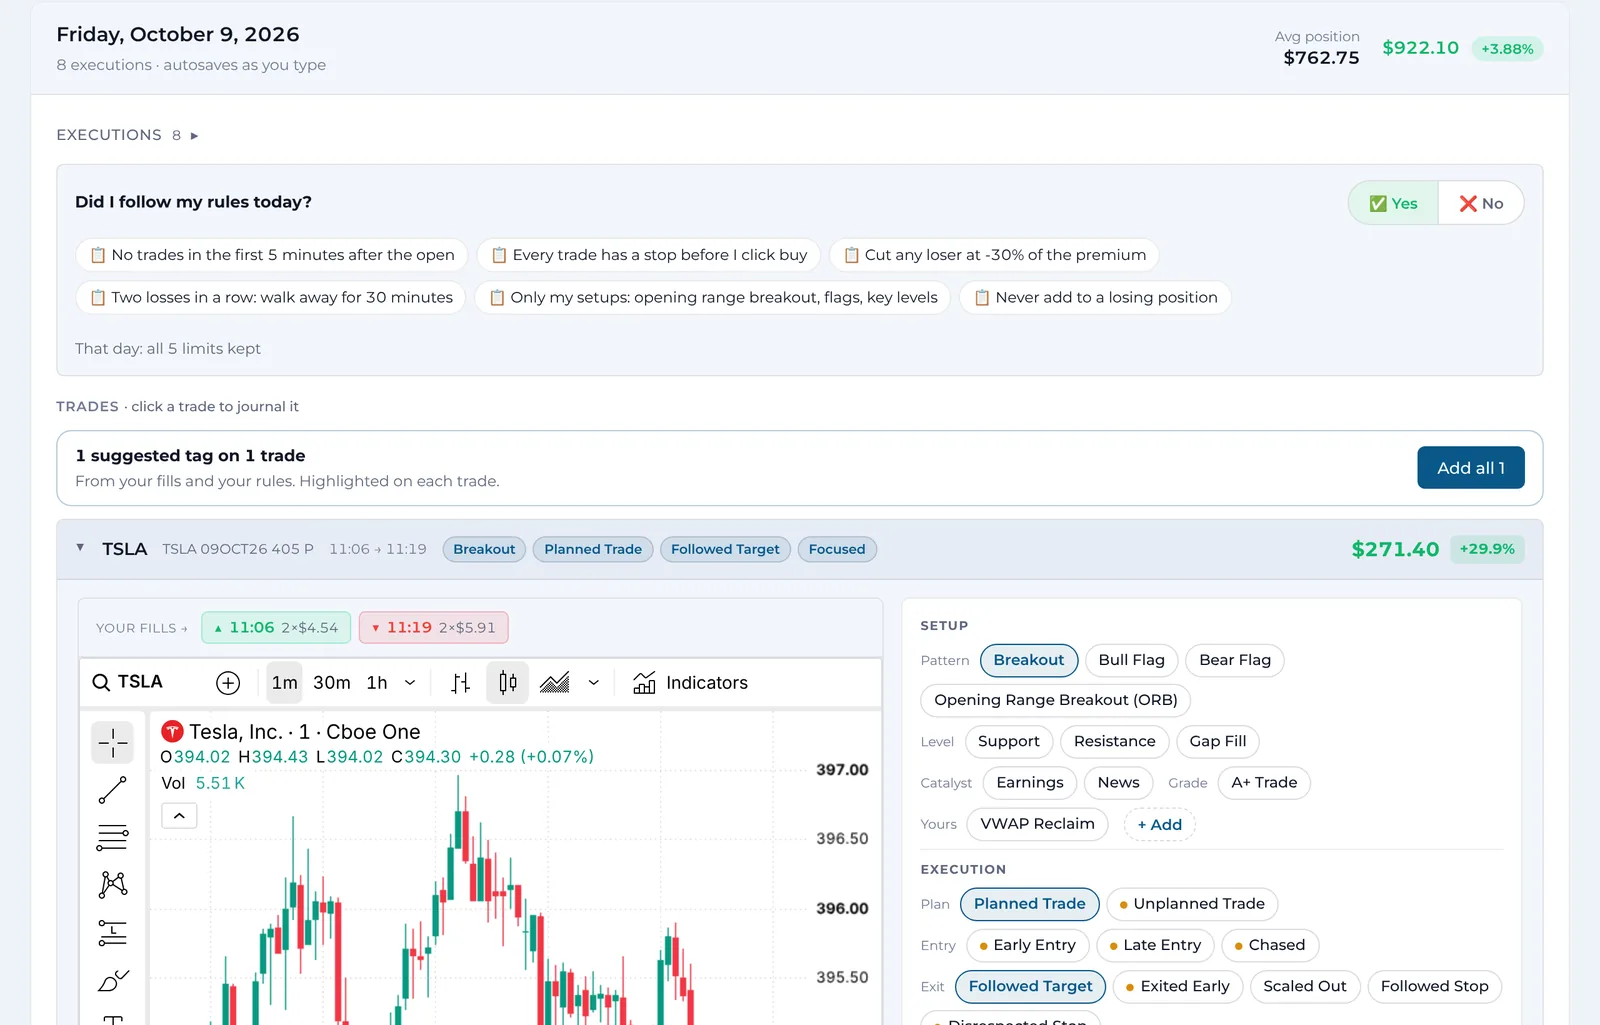Select the chart pattern drawing tool
This screenshot has height=1025, width=1600.
point(113,884)
